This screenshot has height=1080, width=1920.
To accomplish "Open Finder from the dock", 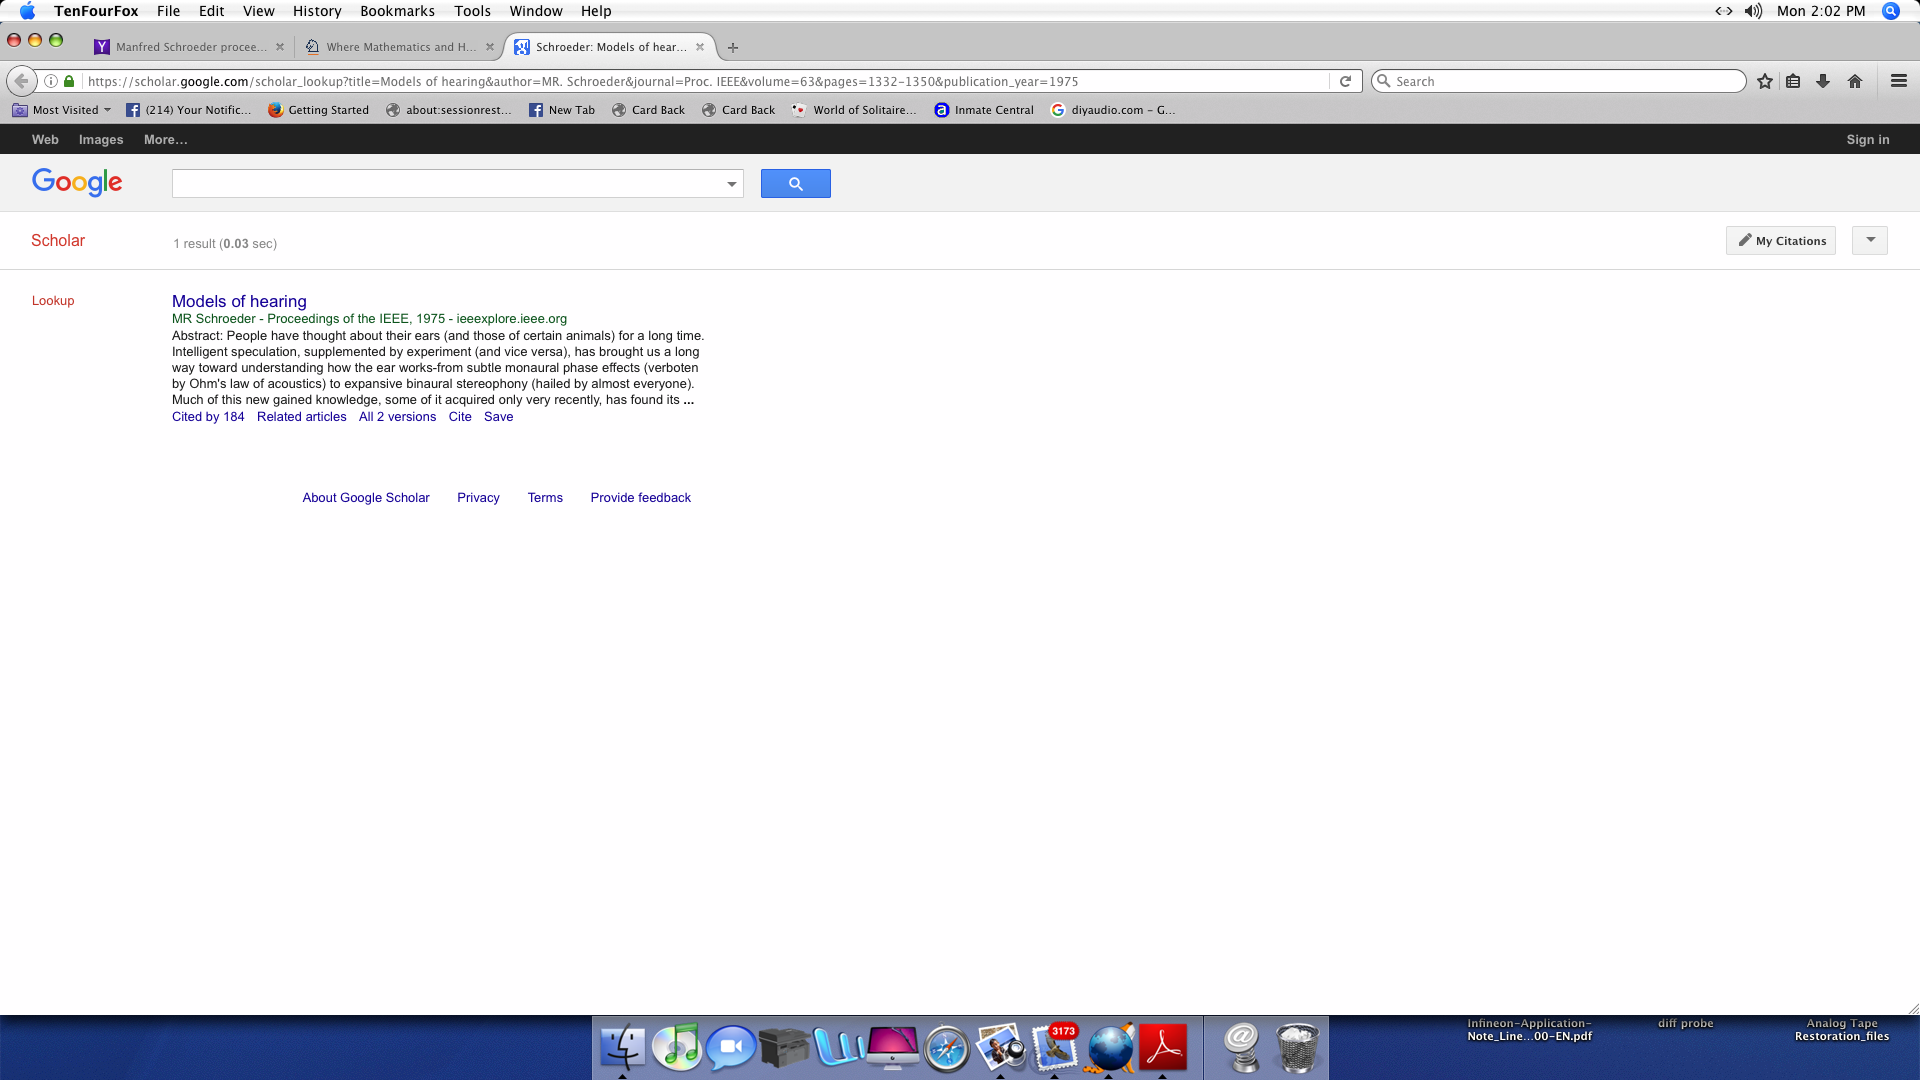I will coord(623,1047).
